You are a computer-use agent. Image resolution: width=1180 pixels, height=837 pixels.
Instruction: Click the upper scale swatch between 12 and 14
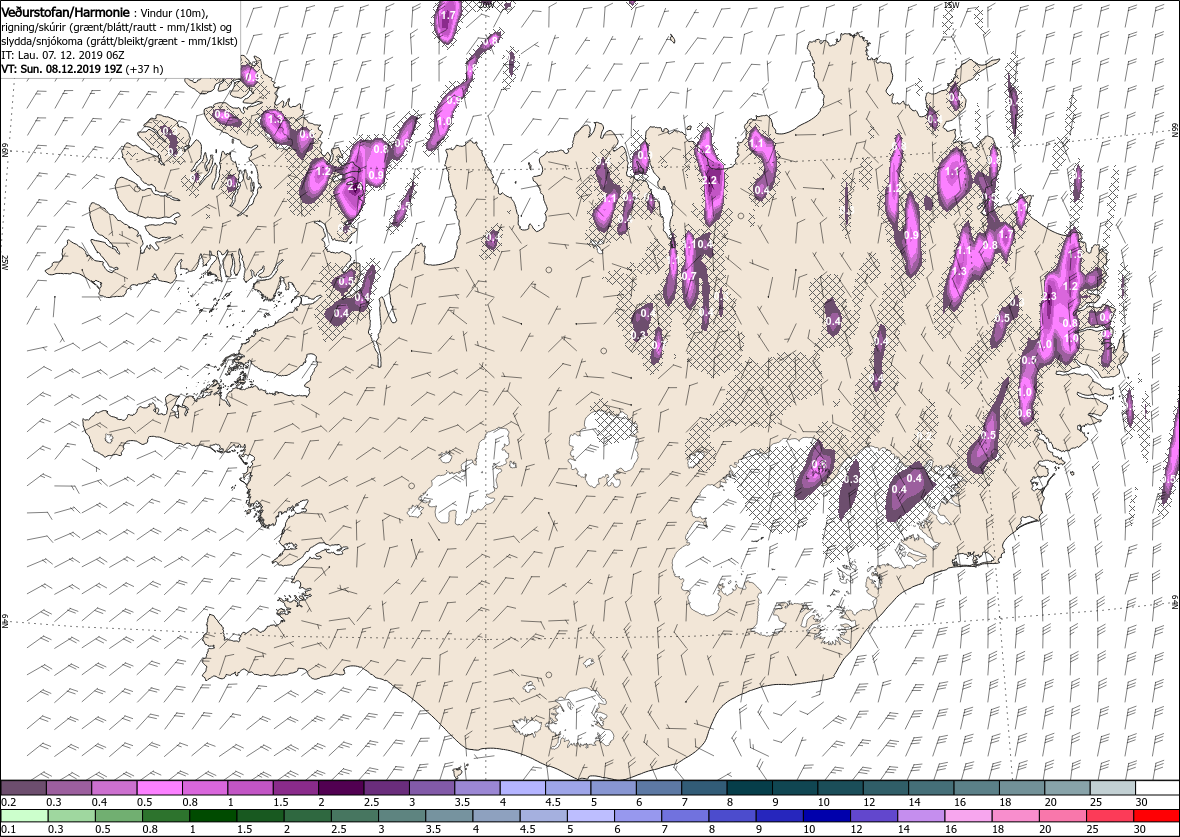click(x=885, y=787)
